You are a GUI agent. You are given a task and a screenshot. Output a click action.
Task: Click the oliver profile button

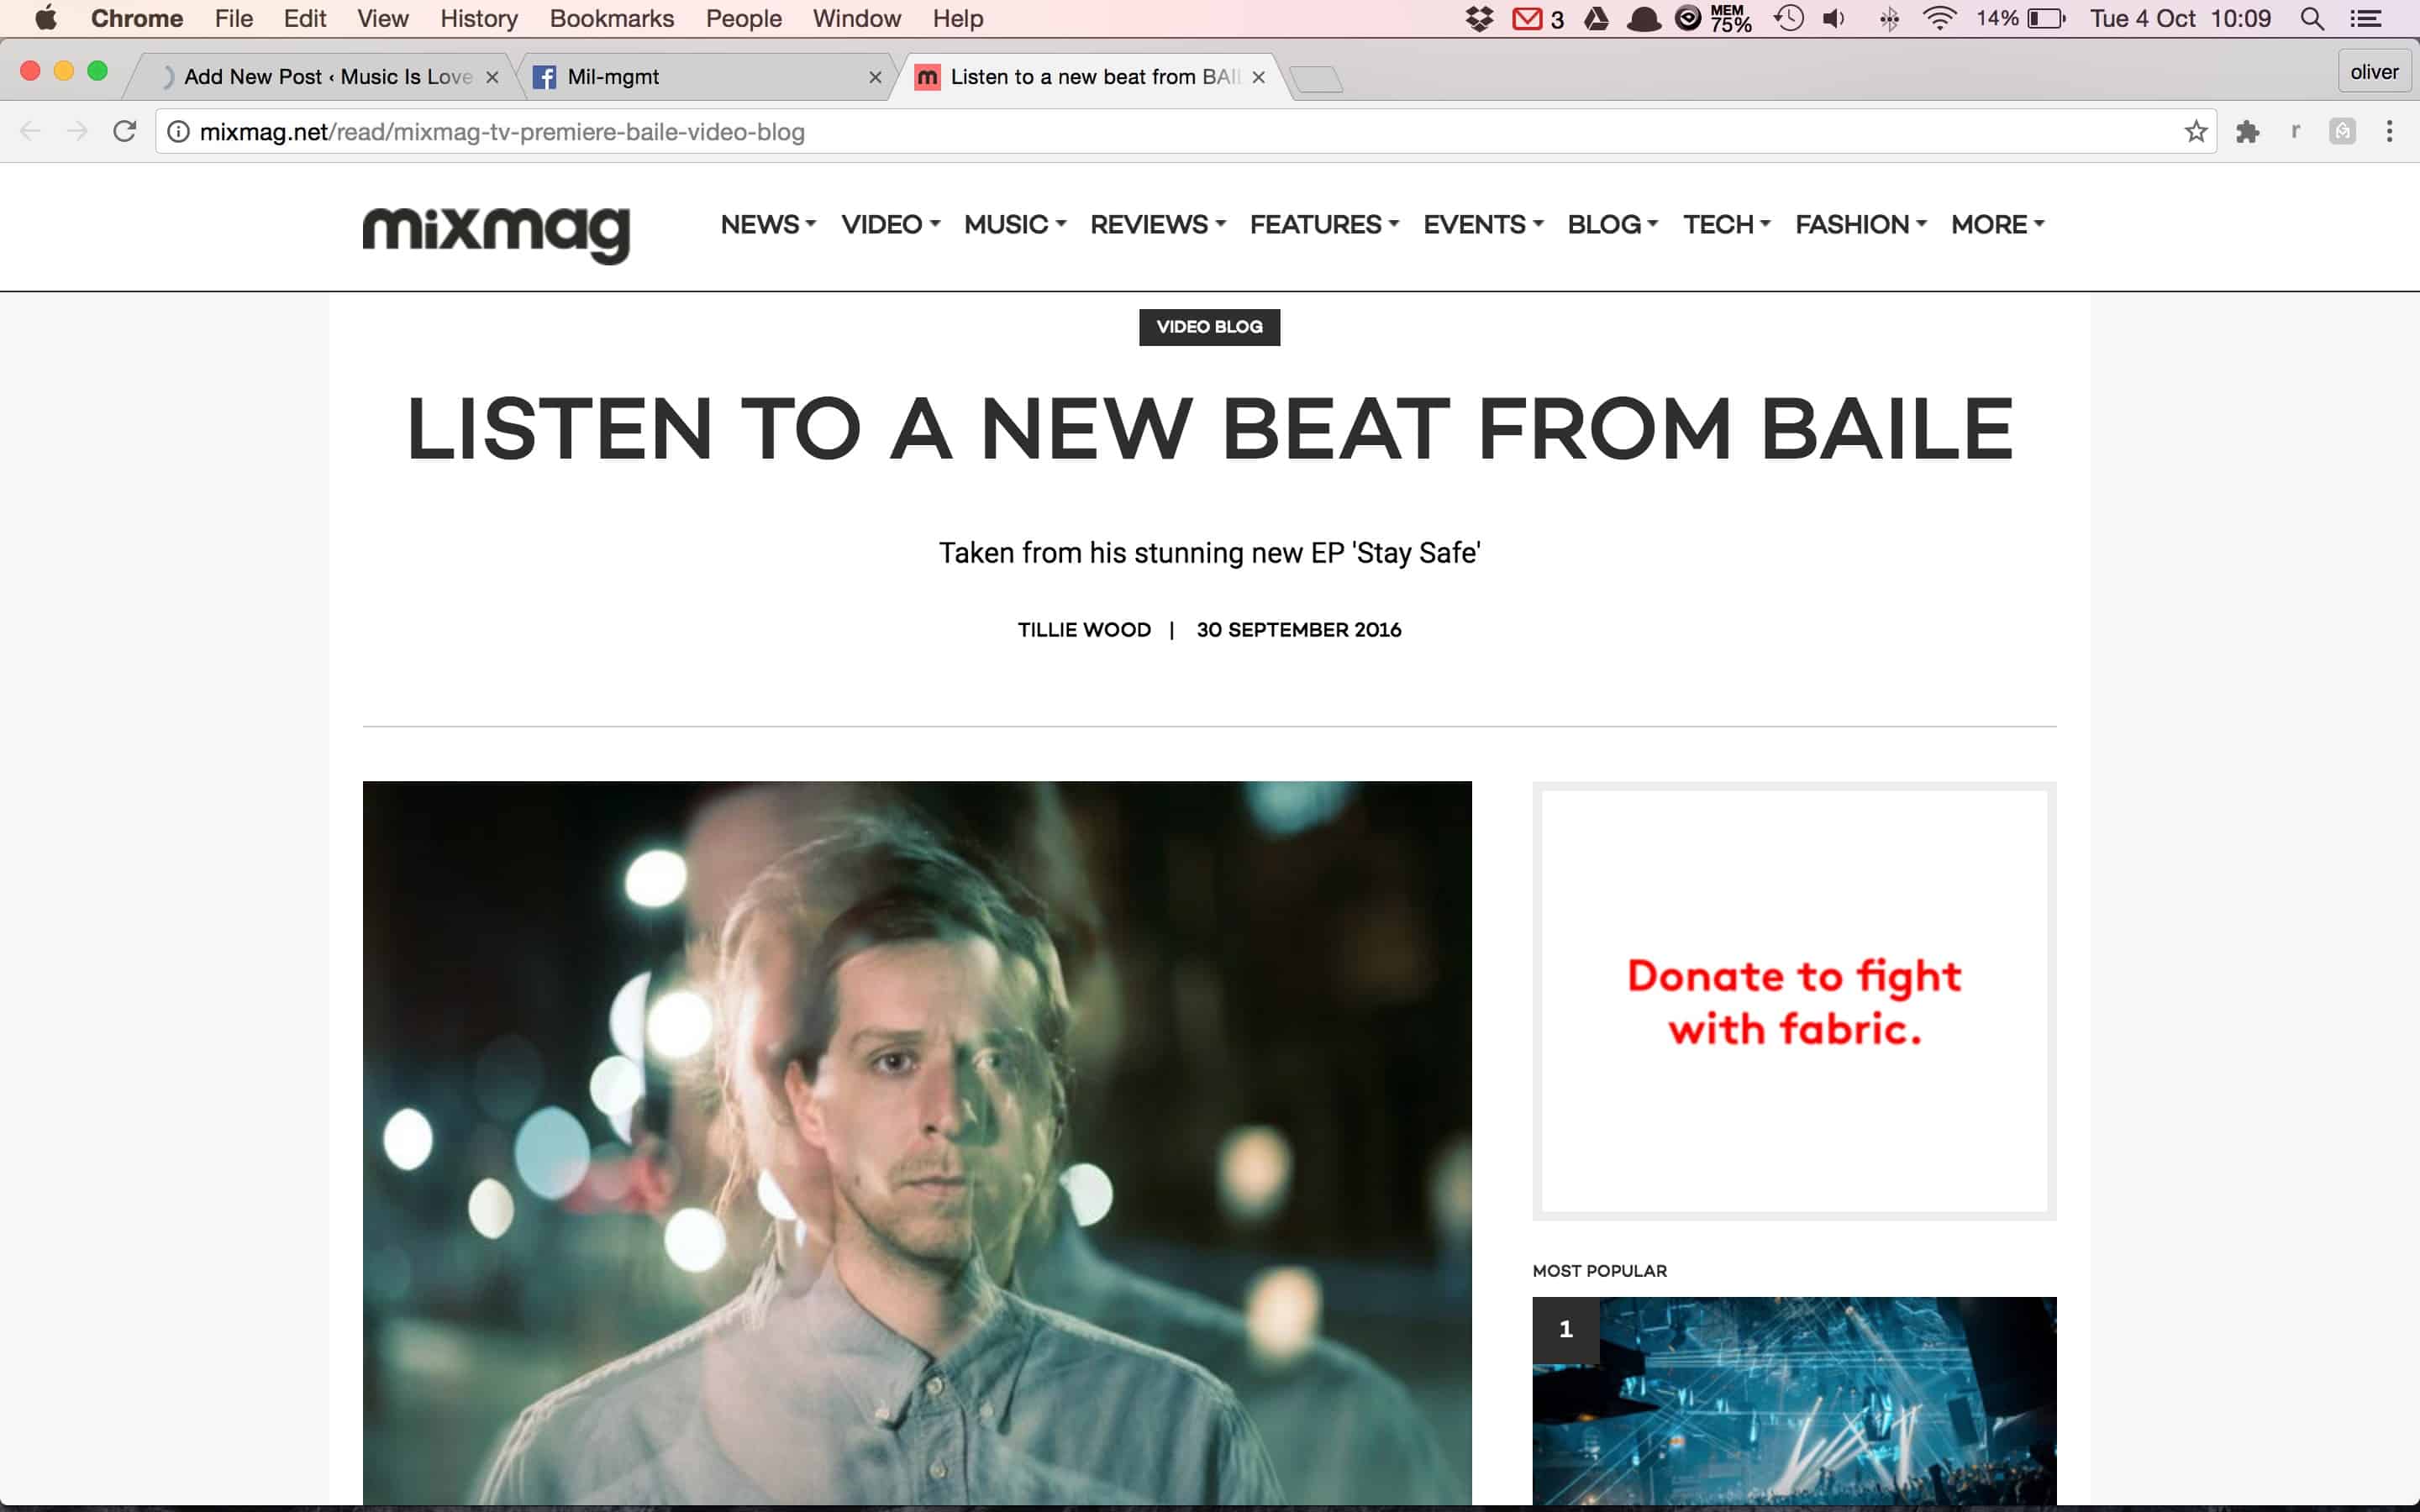point(2374,72)
